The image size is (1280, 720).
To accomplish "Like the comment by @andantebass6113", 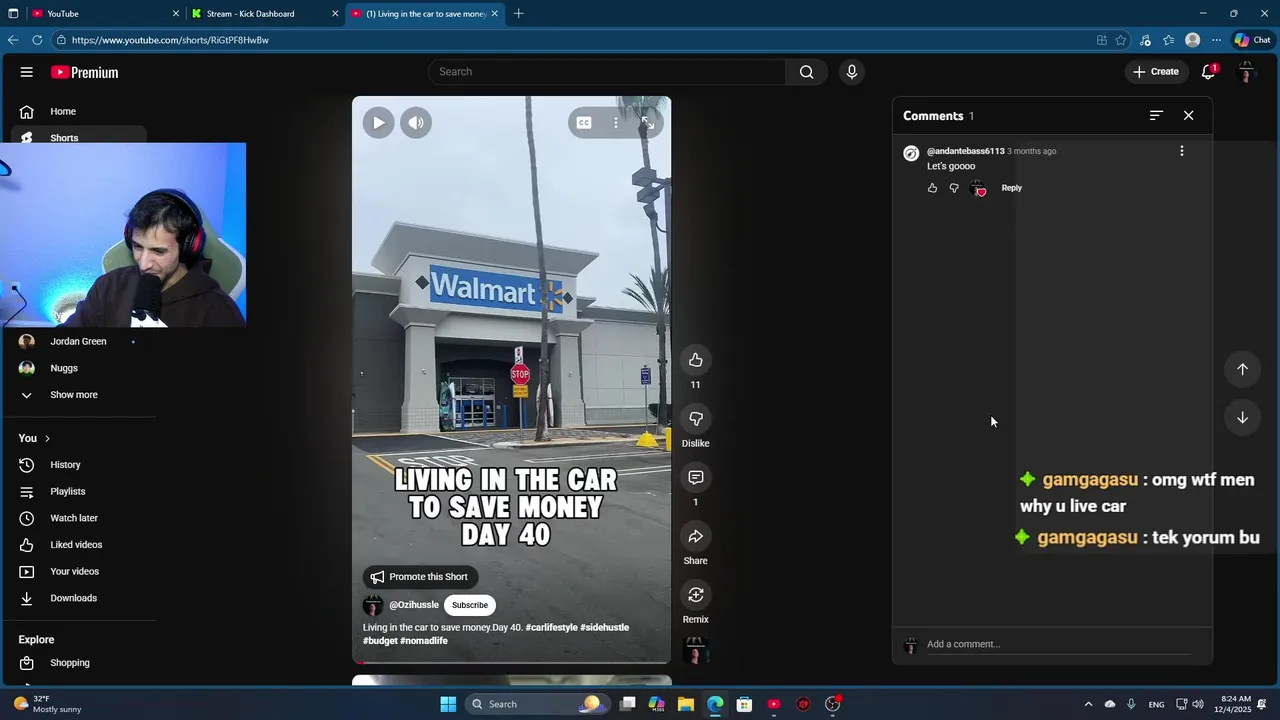I will tap(933, 188).
